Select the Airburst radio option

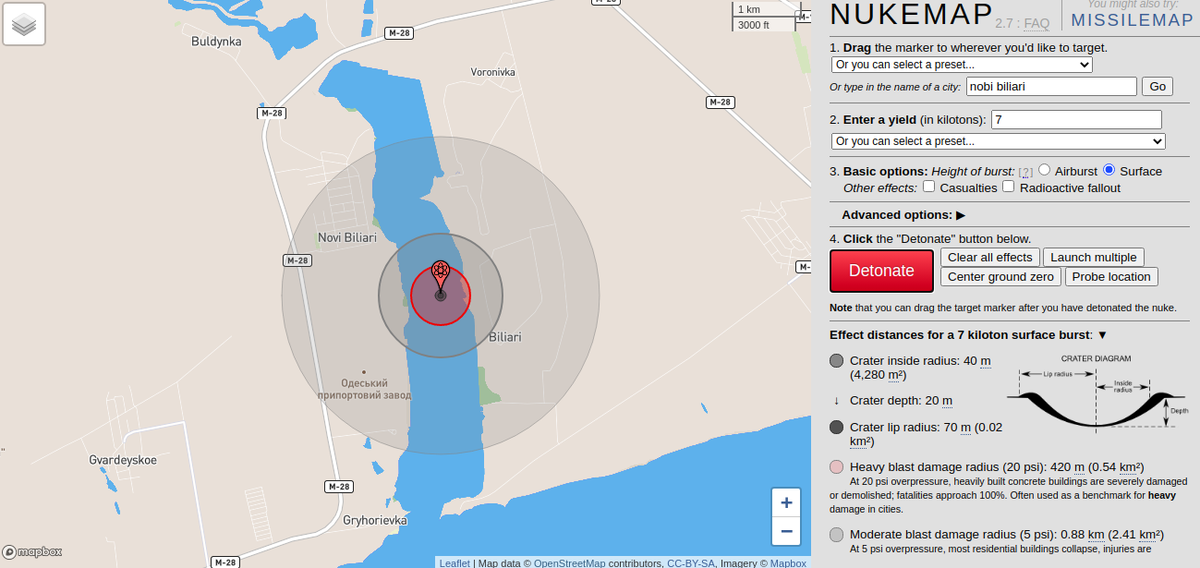(x=1044, y=170)
